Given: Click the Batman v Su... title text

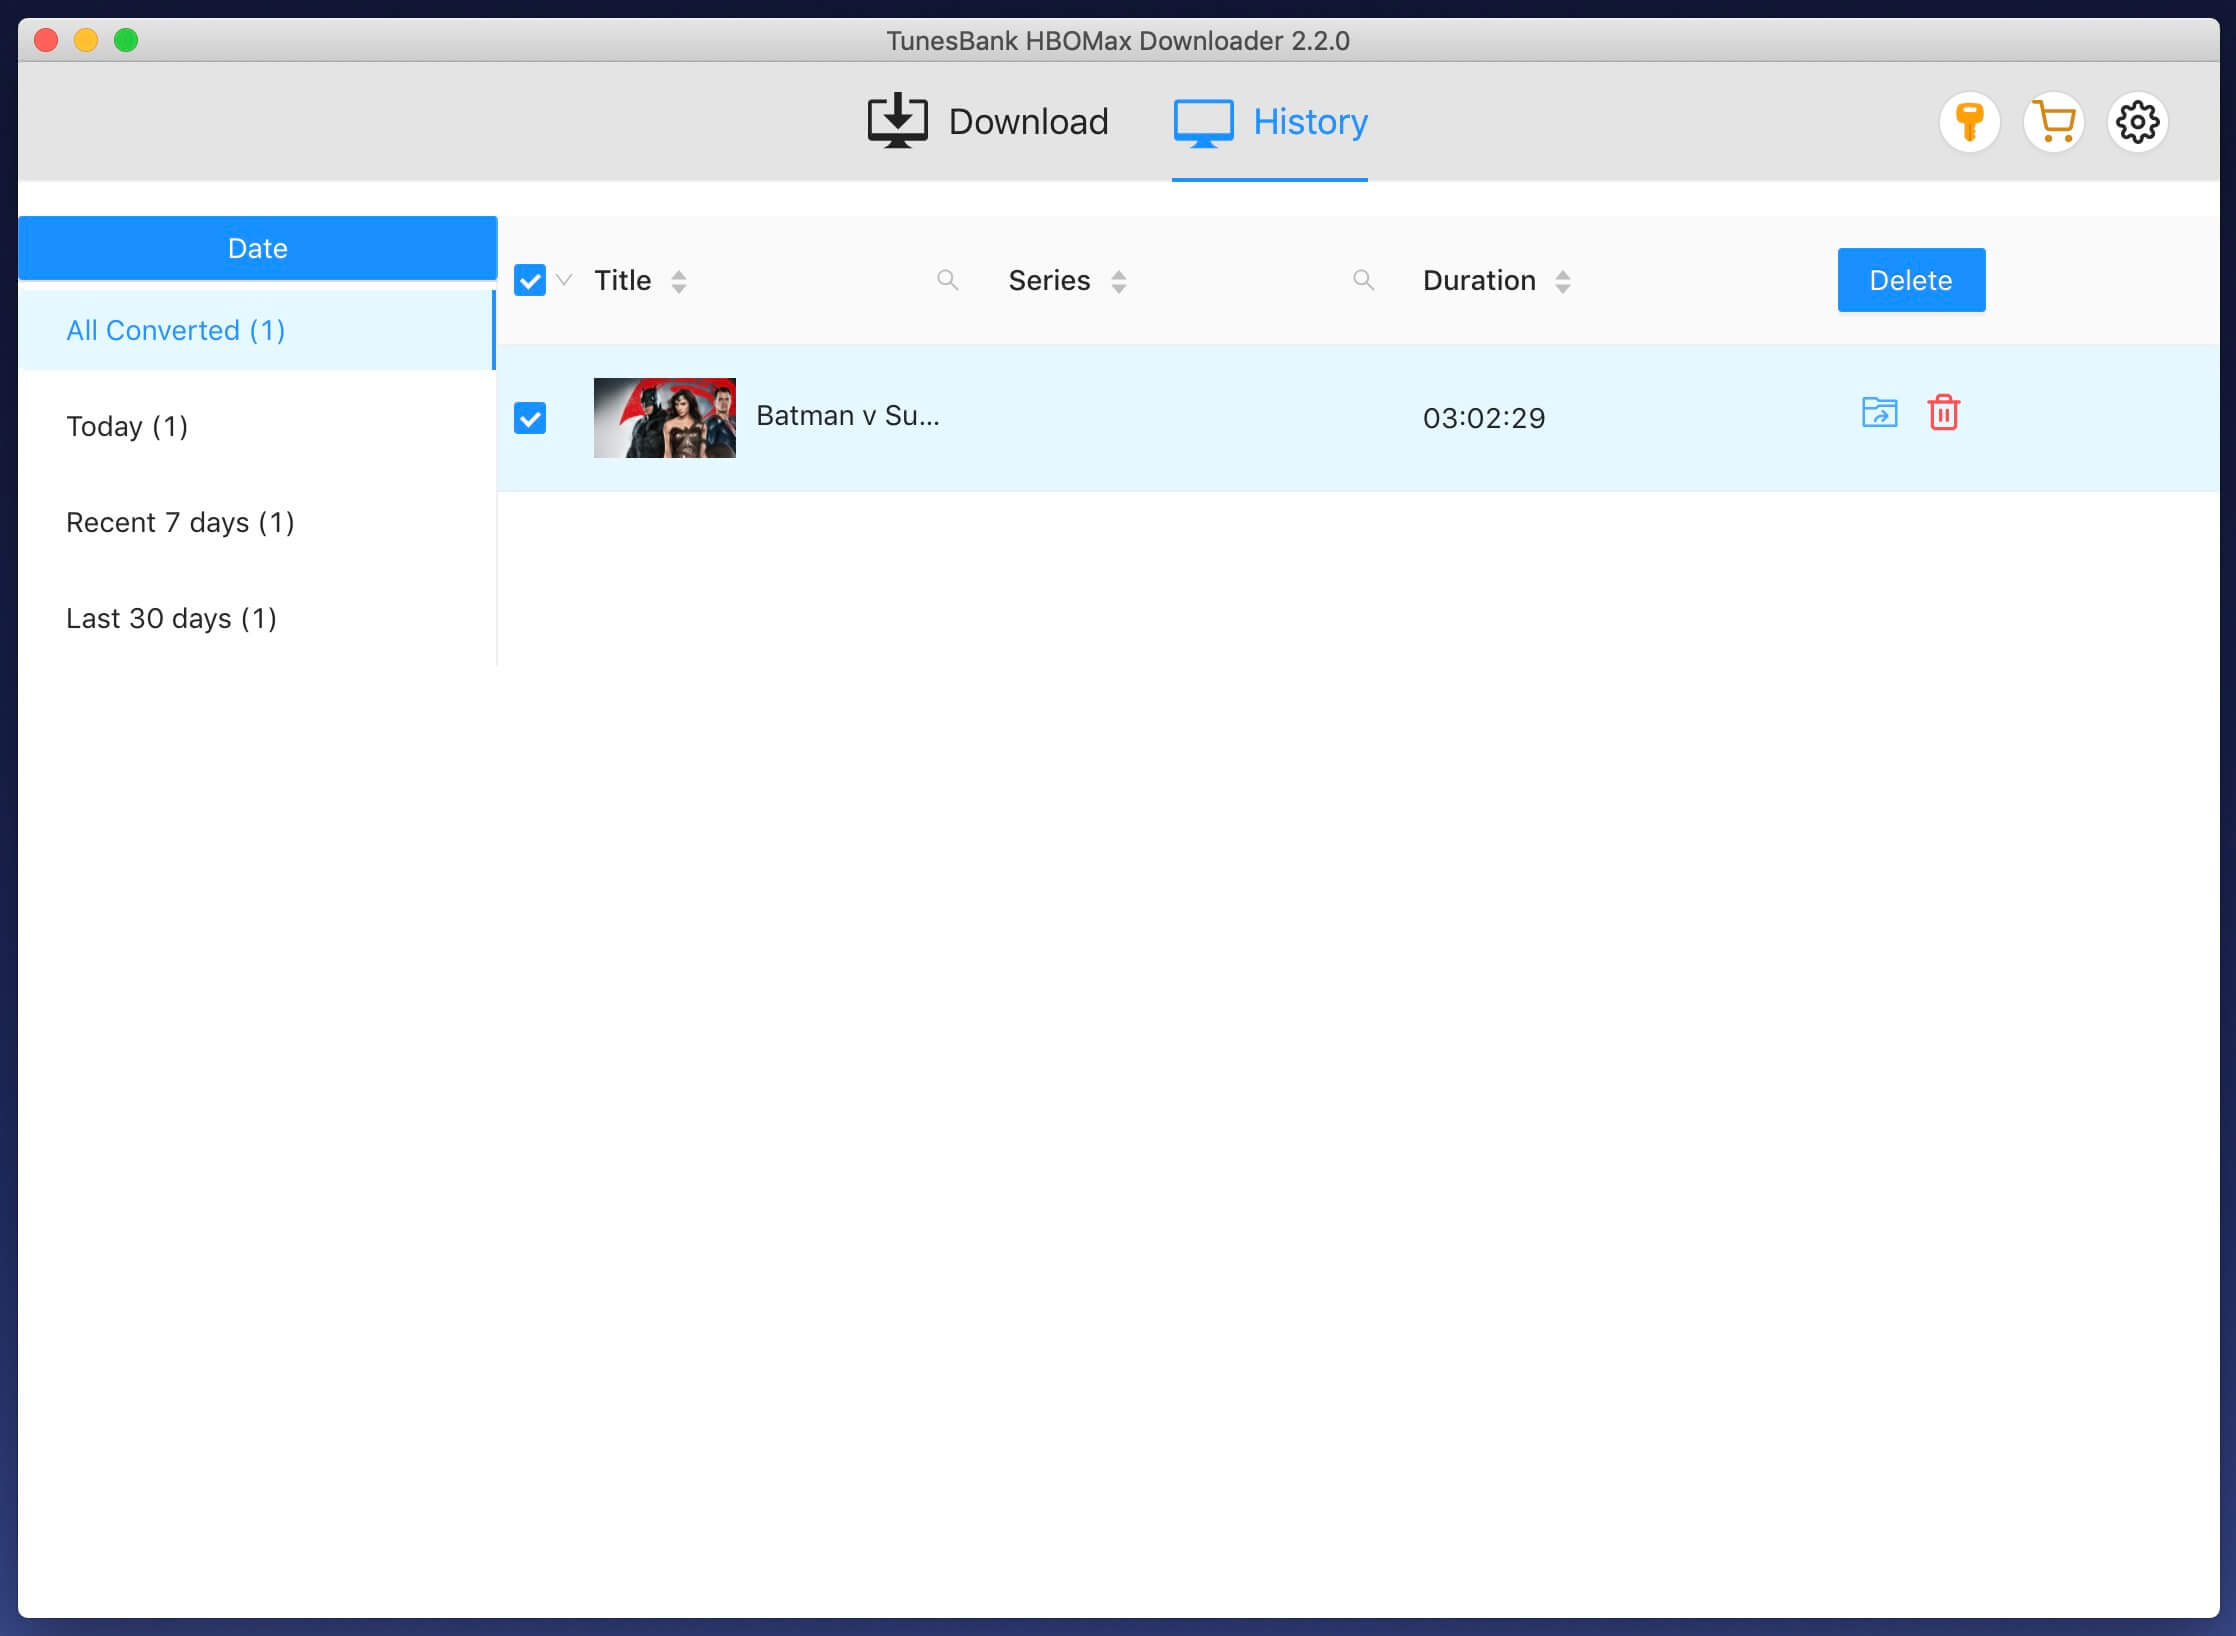Looking at the screenshot, I should click(x=848, y=416).
